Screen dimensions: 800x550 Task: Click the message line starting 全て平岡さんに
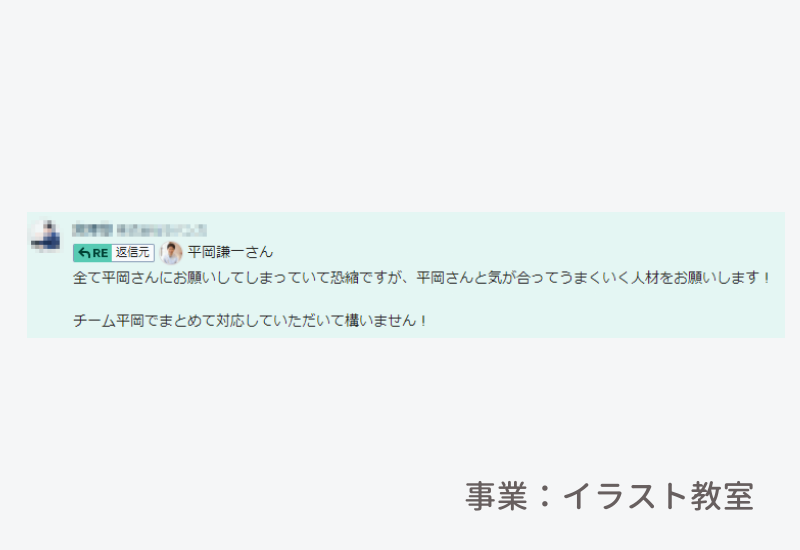(421, 278)
